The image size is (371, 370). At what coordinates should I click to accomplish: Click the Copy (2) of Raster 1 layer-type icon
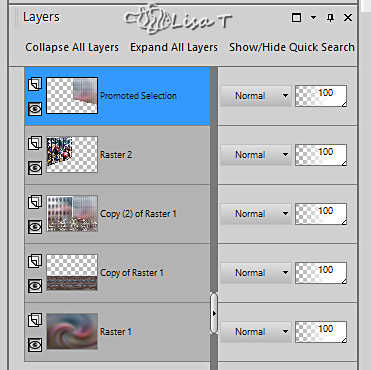pos(35,202)
